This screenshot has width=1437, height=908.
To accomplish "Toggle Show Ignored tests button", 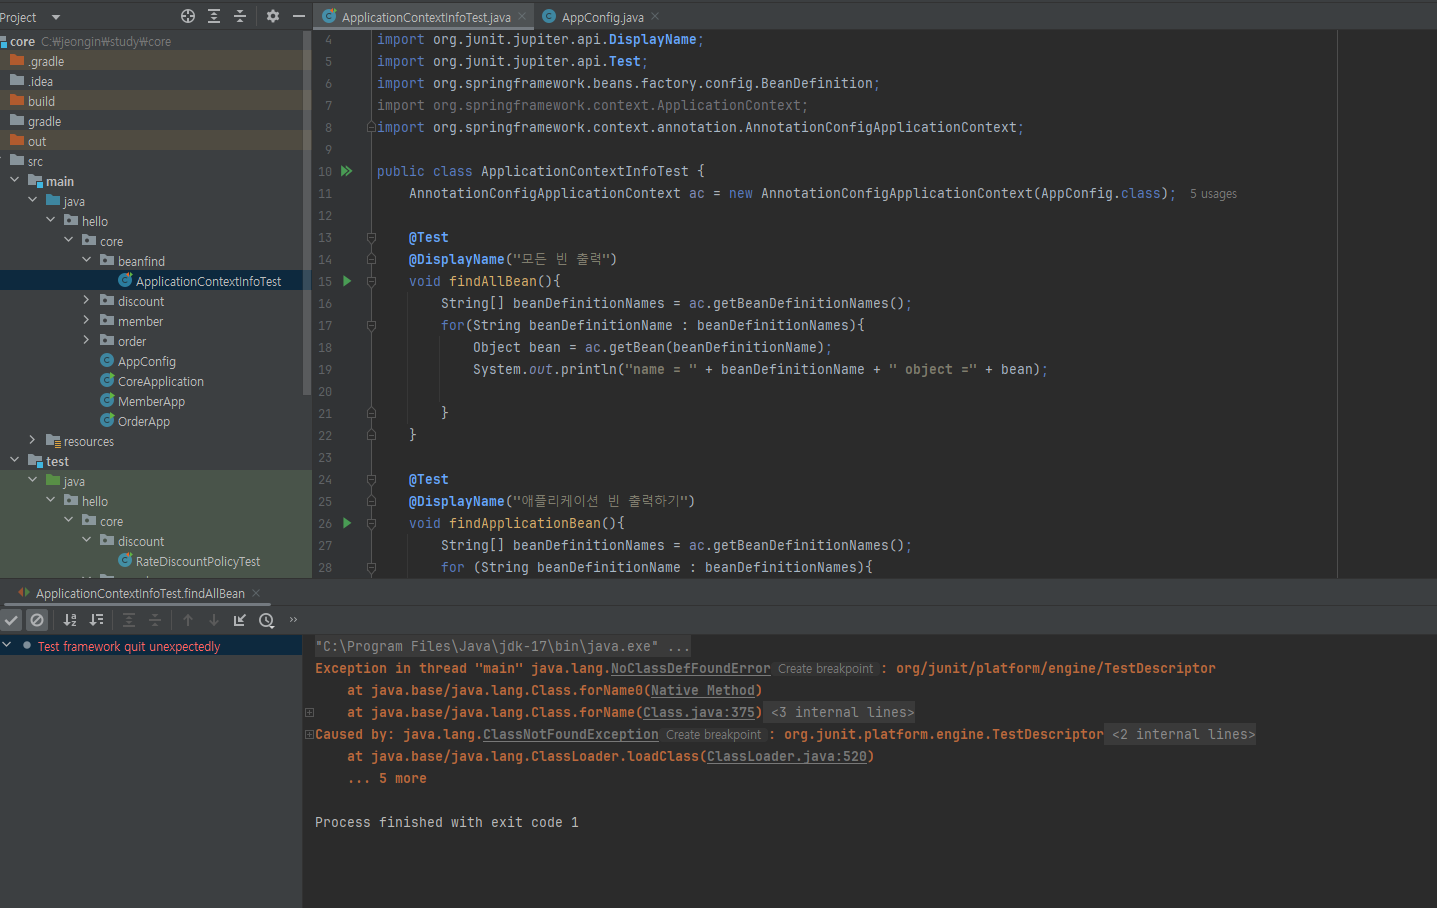I will pyautogui.click(x=37, y=620).
